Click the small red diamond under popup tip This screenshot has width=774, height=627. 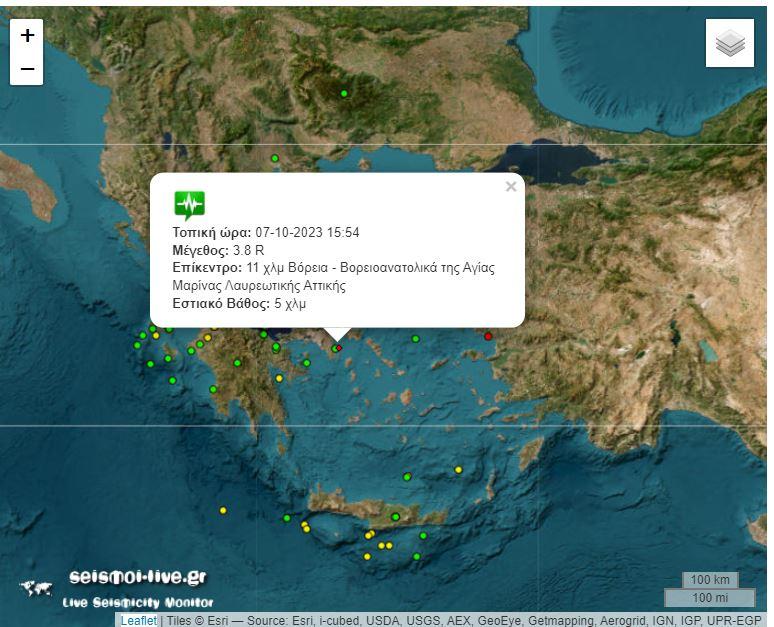[x=339, y=347]
